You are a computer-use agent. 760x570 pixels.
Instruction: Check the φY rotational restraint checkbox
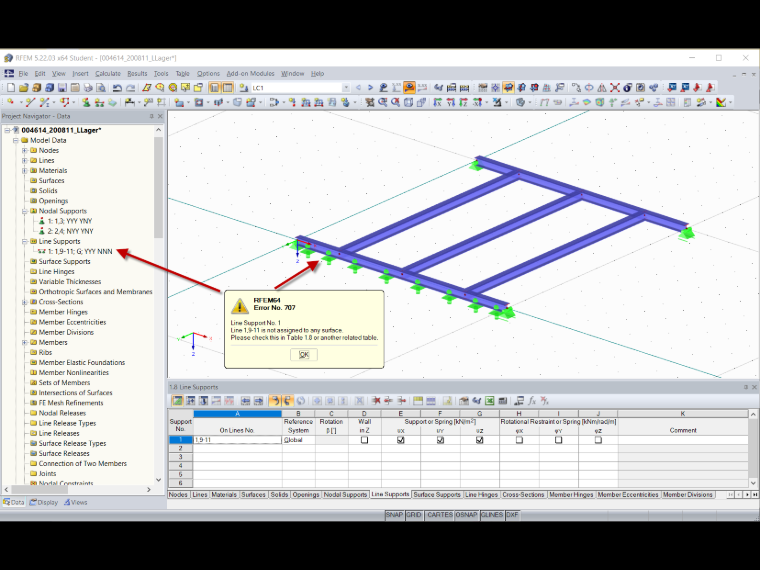click(x=558, y=440)
